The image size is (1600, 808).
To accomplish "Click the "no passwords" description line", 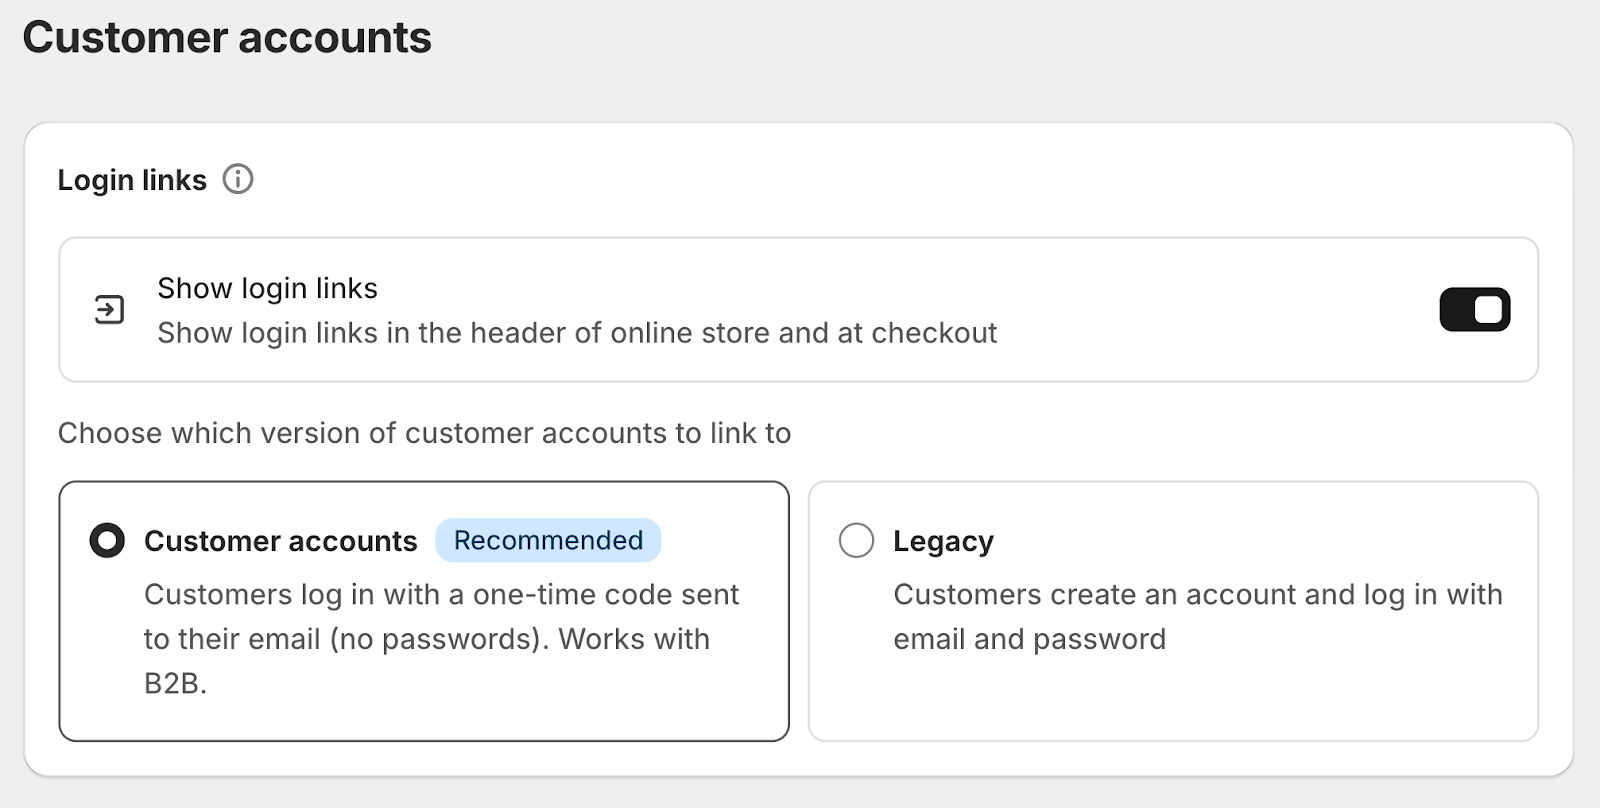I will 426,639.
